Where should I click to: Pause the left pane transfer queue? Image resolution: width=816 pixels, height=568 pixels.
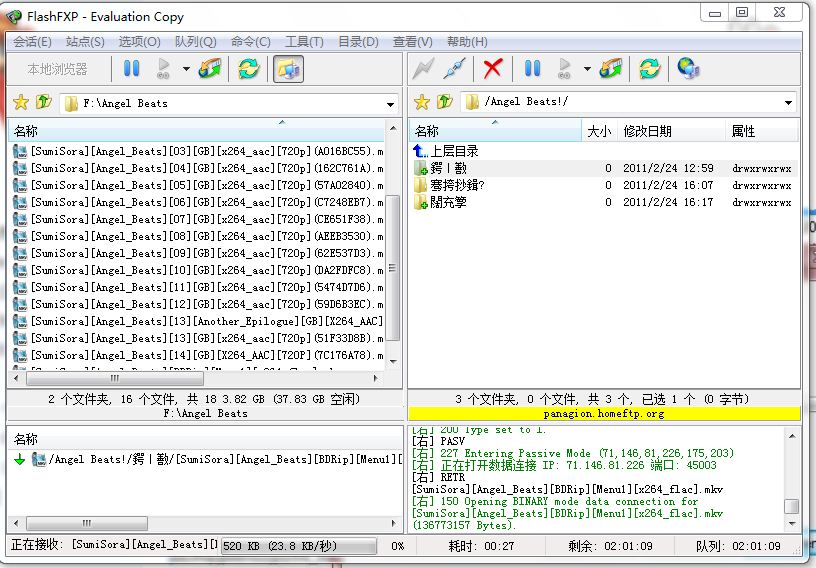pos(131,69)
